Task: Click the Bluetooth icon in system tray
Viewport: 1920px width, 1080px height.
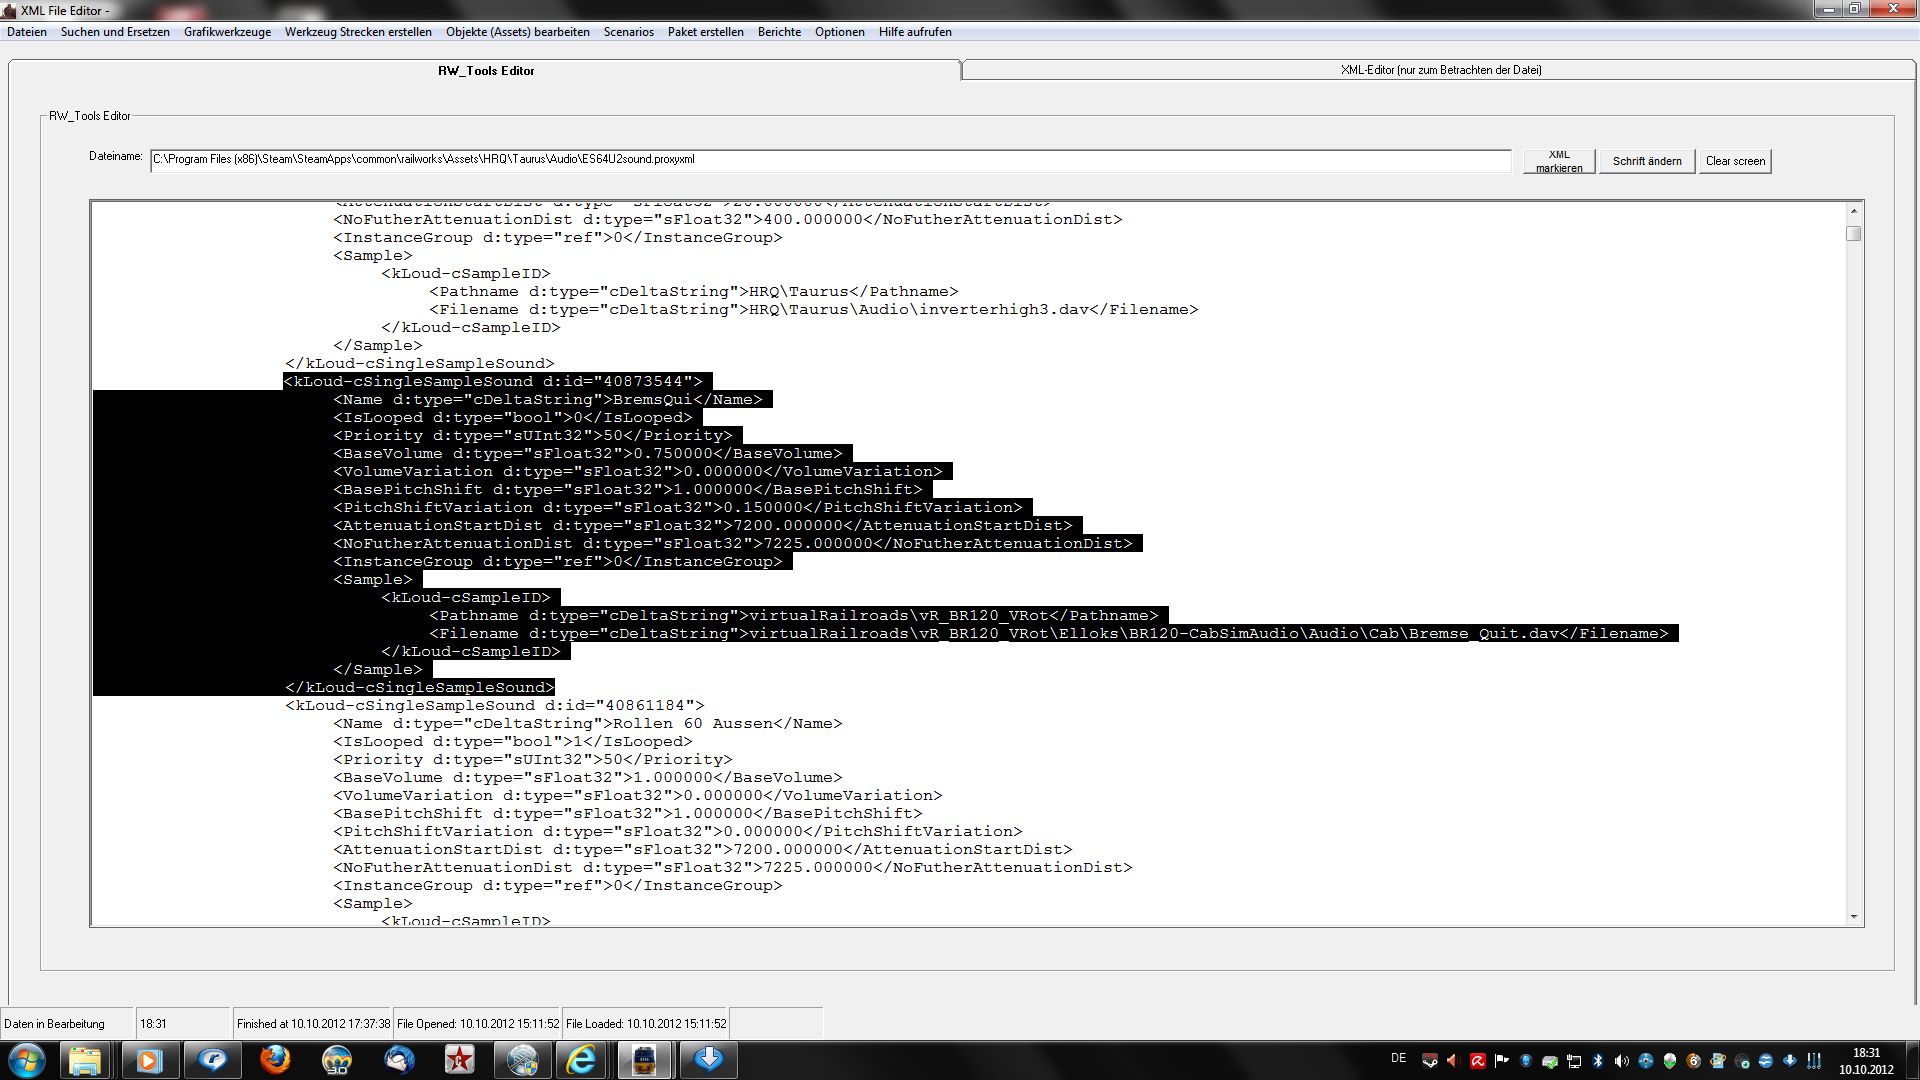Action: click(x=1597, y=1061)
